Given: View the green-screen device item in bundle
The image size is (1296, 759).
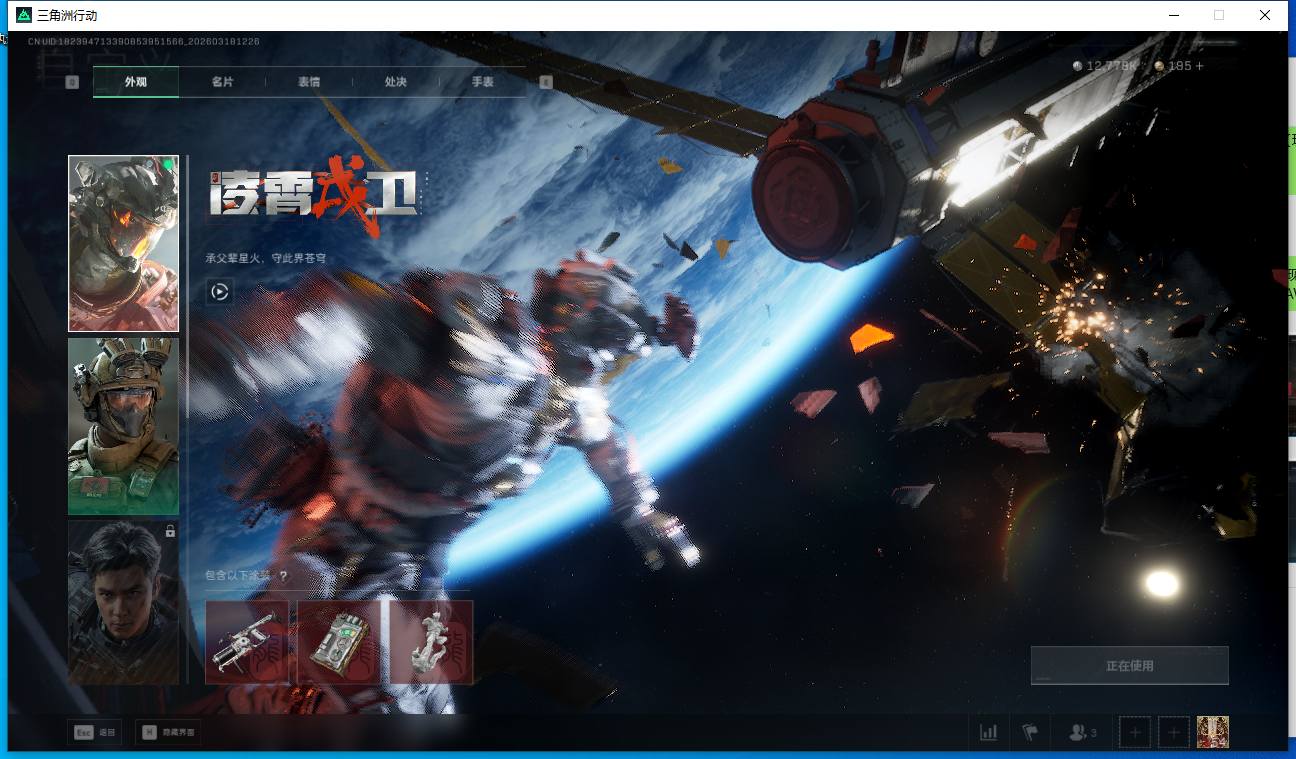Looking at the screenshot, I should [x=339, y=642].
